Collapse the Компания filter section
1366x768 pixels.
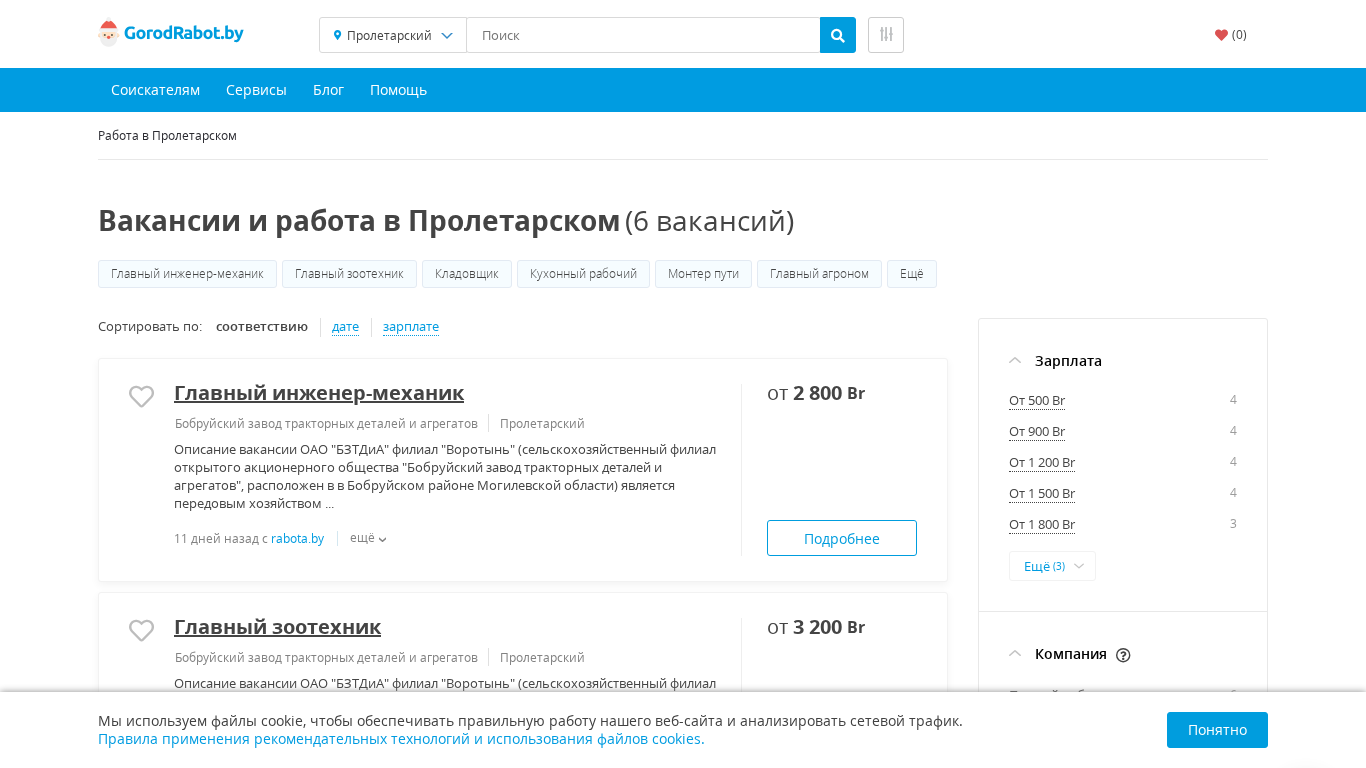coord(1015,654)
